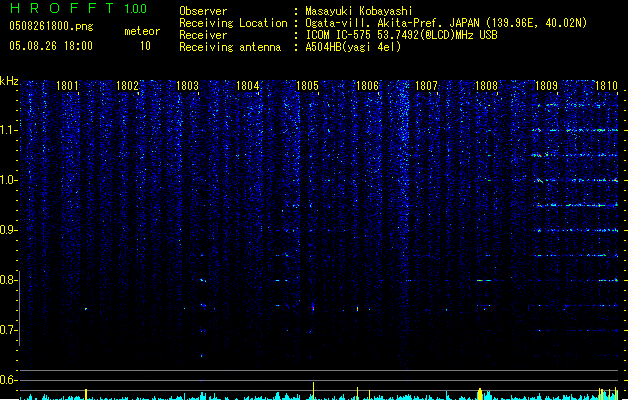Click the 1.1 kHz axis label

(x=9, y=130)
